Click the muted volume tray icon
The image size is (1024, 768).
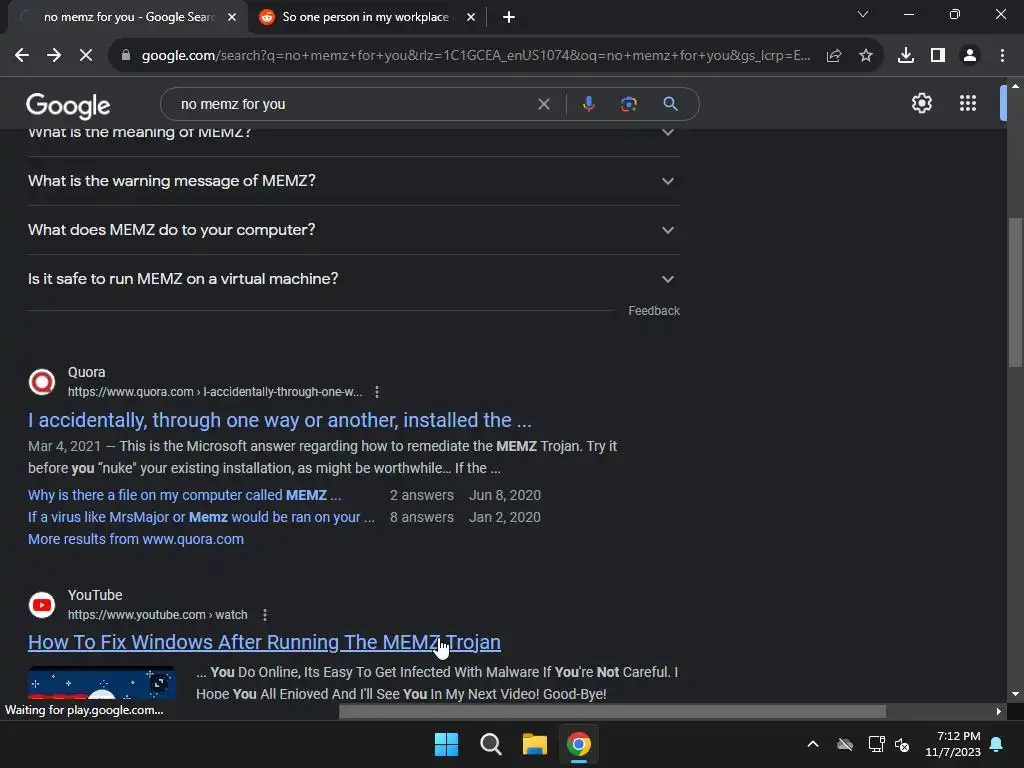[x=903, y=744]
